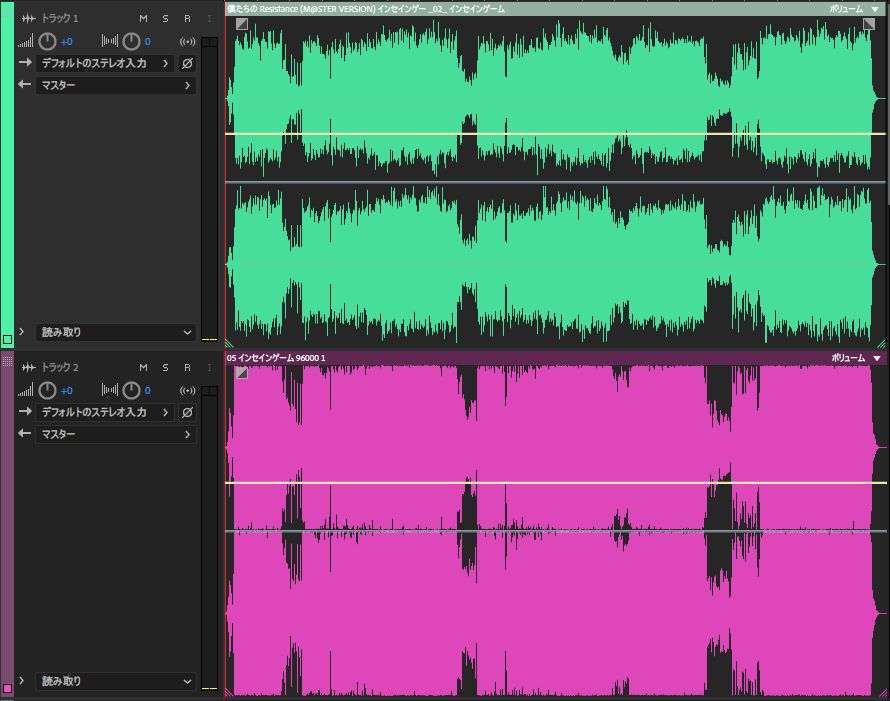
Task: Open Track 1 master output dropdown
Action: click(116, 86)
